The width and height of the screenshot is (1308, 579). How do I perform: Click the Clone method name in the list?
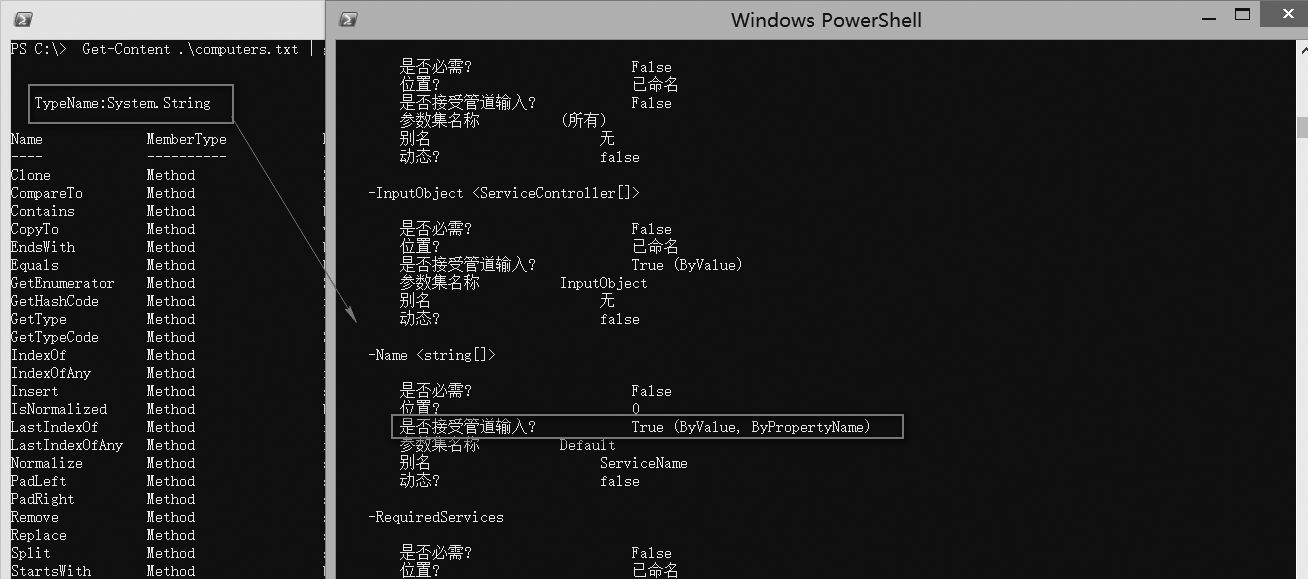pos(31,175)
